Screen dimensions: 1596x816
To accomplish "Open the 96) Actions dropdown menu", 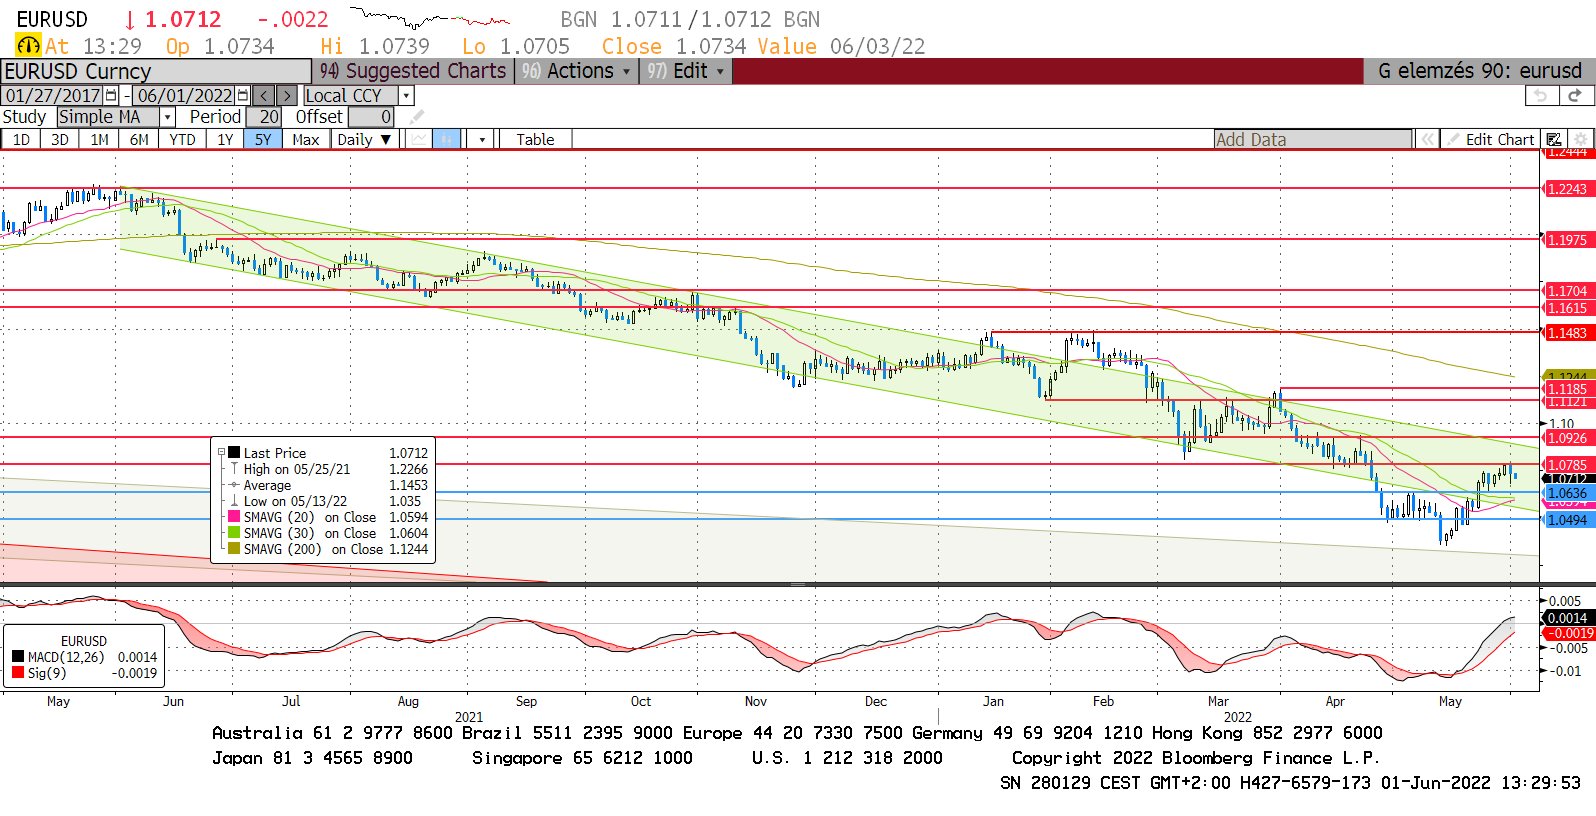I will click(x=577, y=71).
